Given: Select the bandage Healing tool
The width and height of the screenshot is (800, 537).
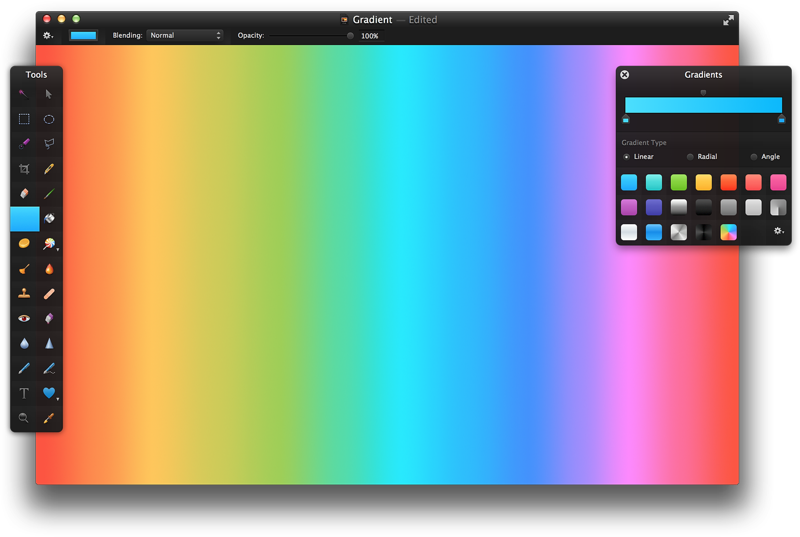Looking at the screenshot, I should pyautogui.click(x=49, y=293).
